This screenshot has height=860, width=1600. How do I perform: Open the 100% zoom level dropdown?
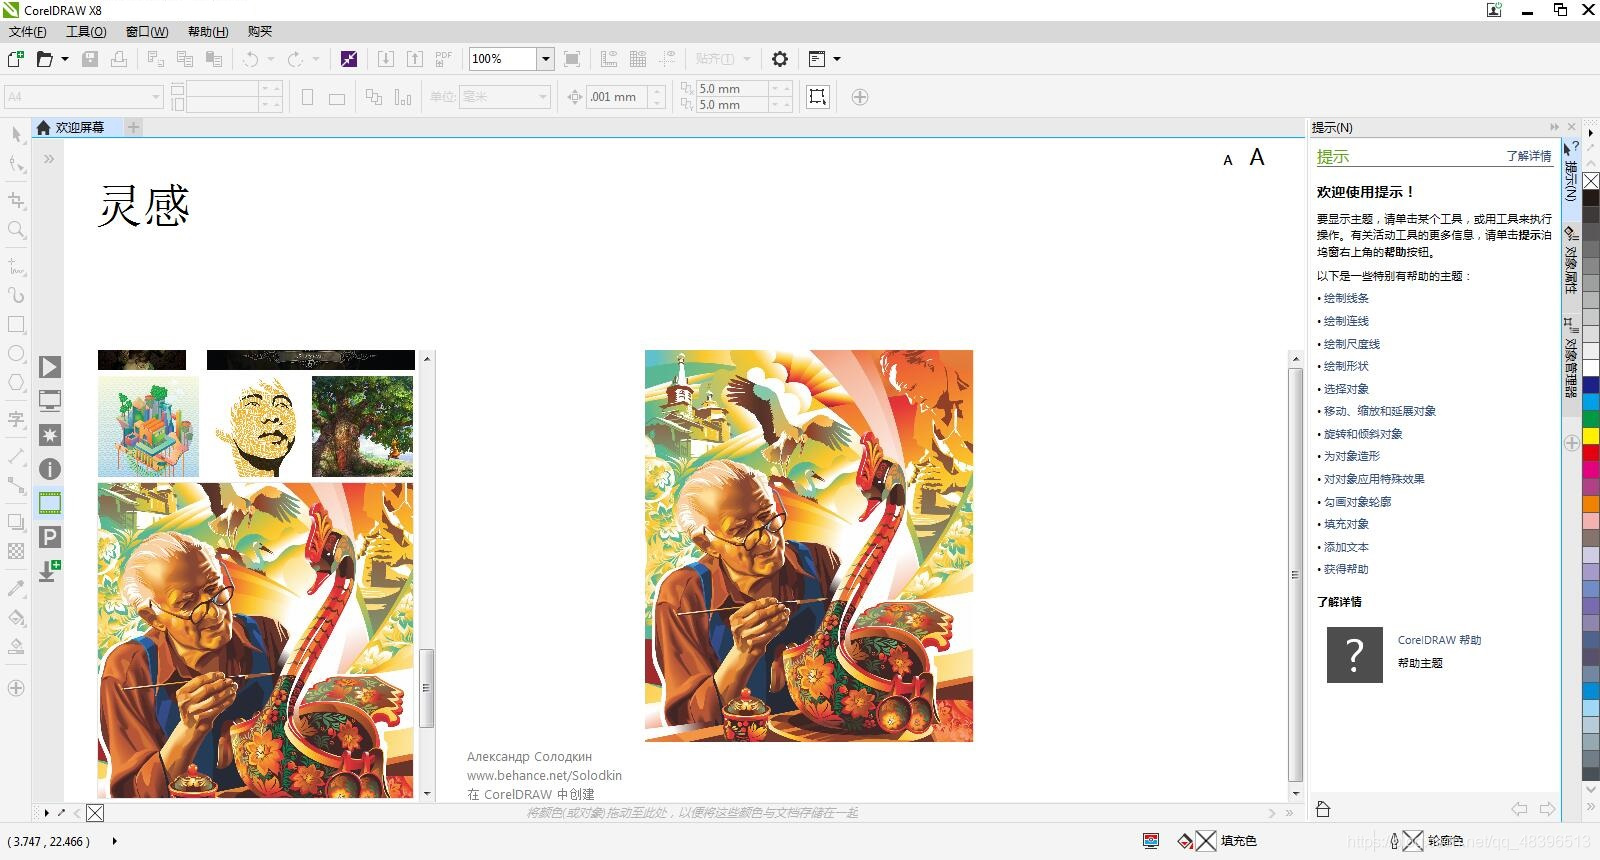(x=546, y=59)
